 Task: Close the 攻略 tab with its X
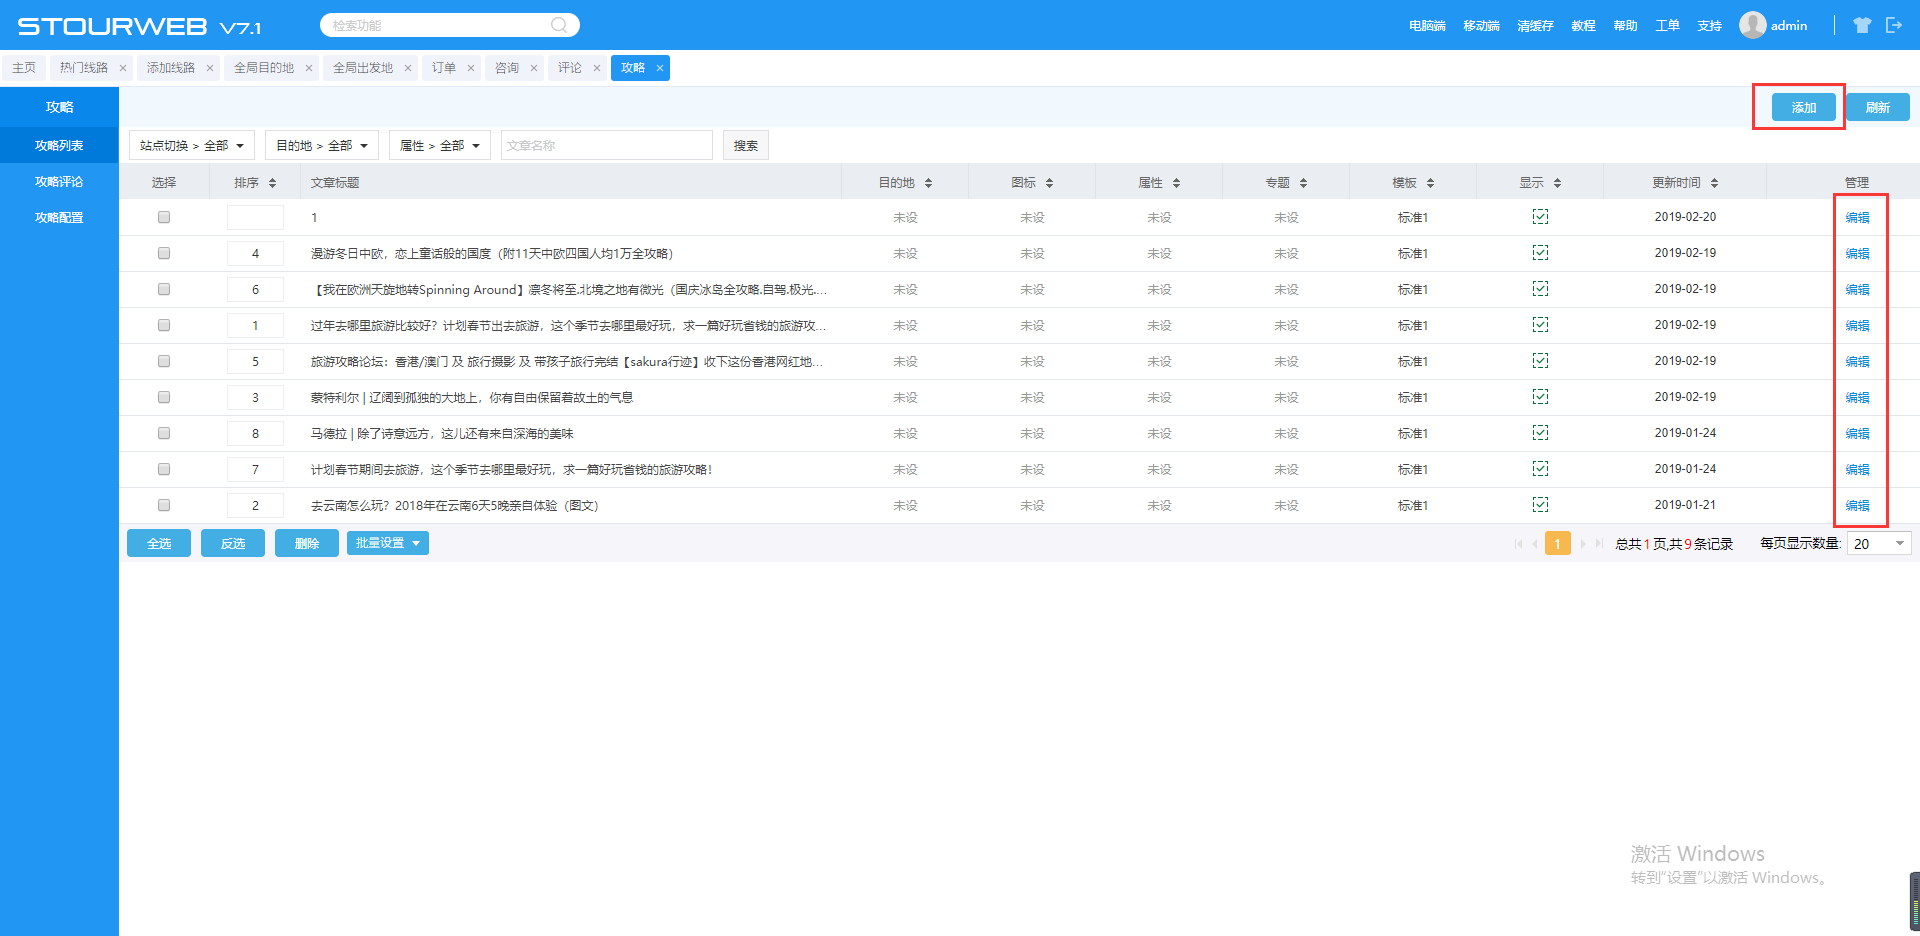coord(660,68)
